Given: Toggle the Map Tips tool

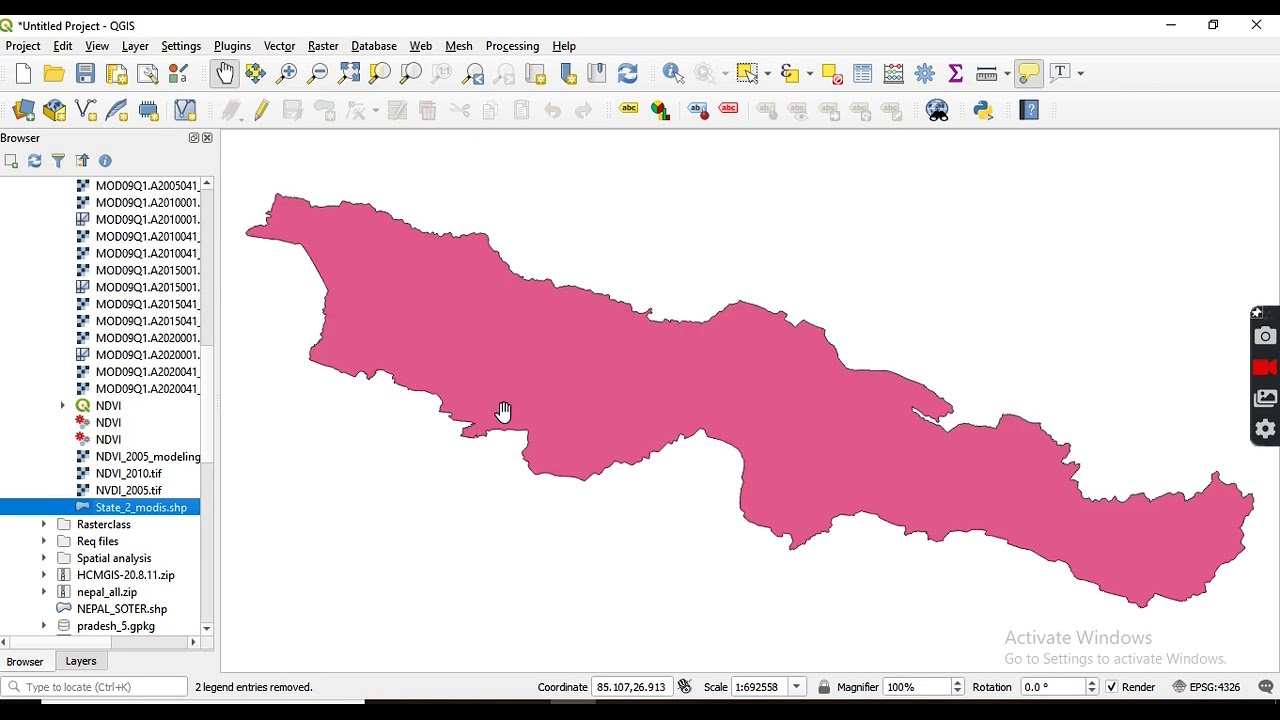Looking at the screenshot, I should (1029, 73).
